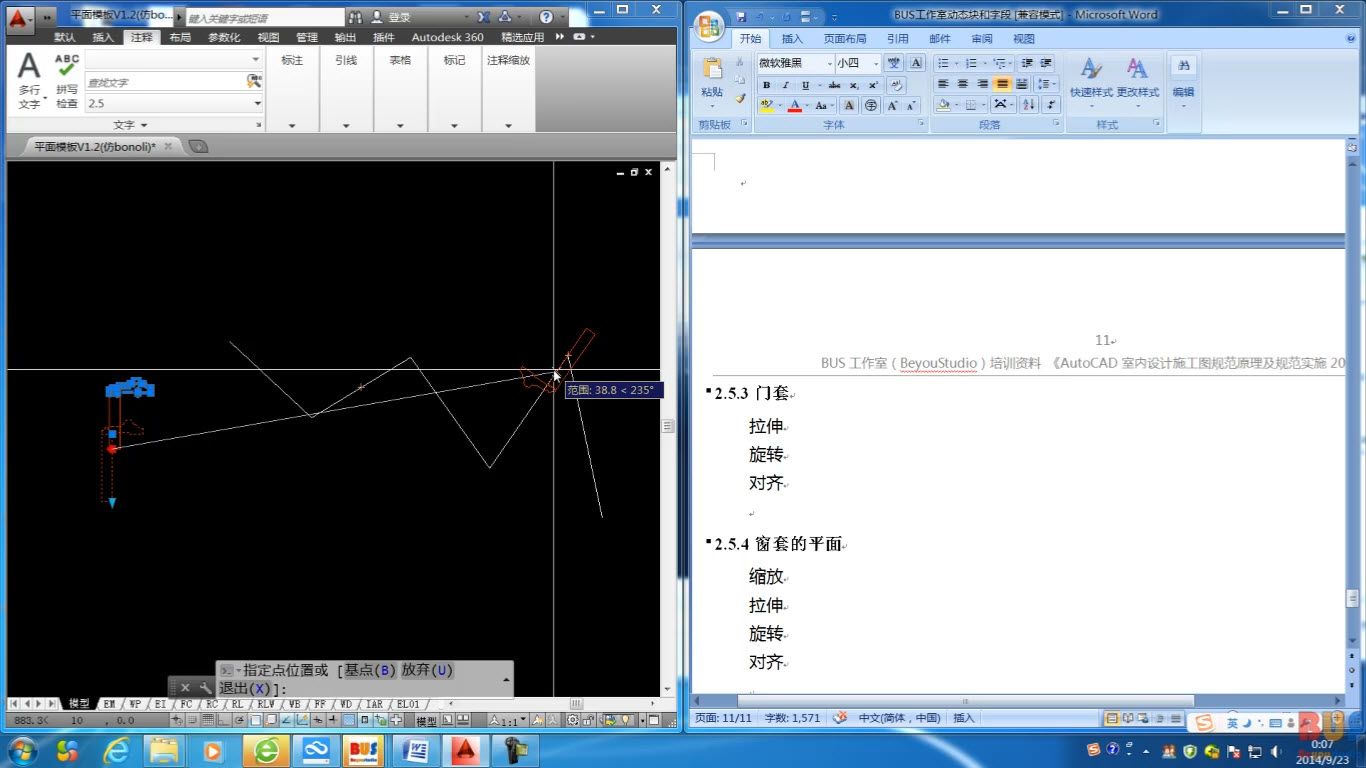
Task: Click the decrease indent icon in Word
Action: click(1027, 63)
